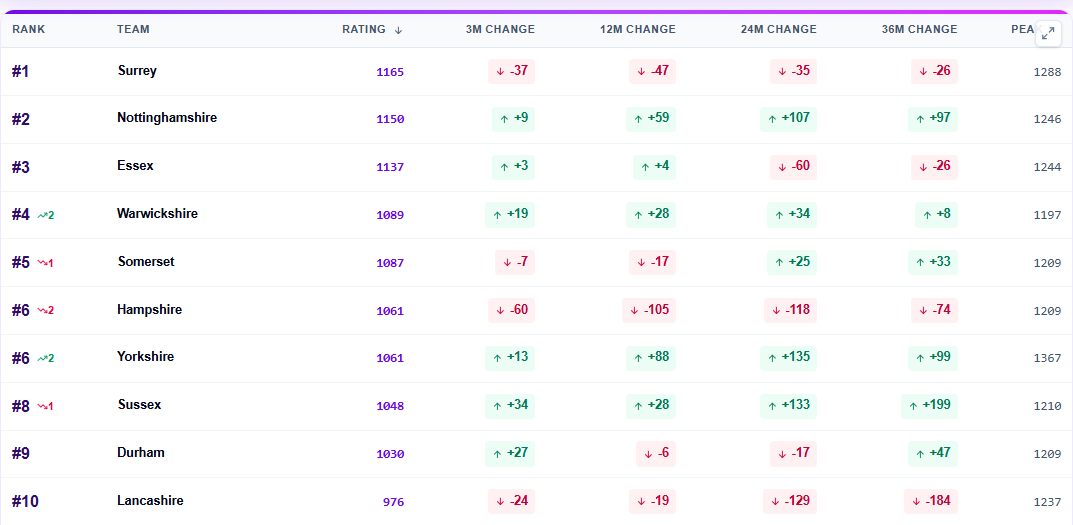
Task: Expand the table to fullscreen
Action: [1048, 34]
